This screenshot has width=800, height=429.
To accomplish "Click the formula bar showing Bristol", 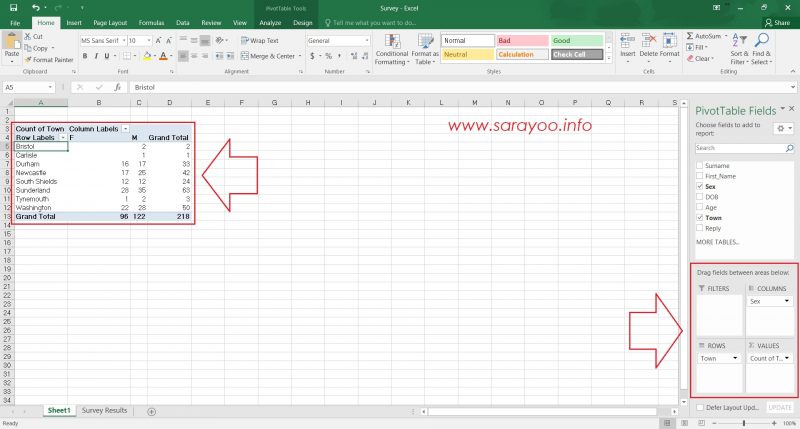I will [x=462, y=87].
